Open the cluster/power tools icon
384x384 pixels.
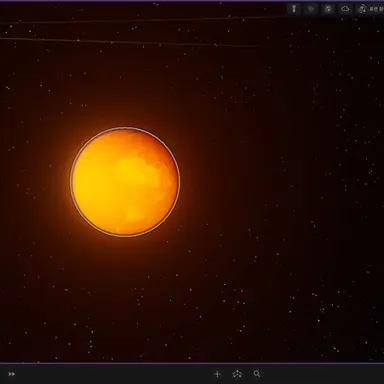tap(237, 374)
